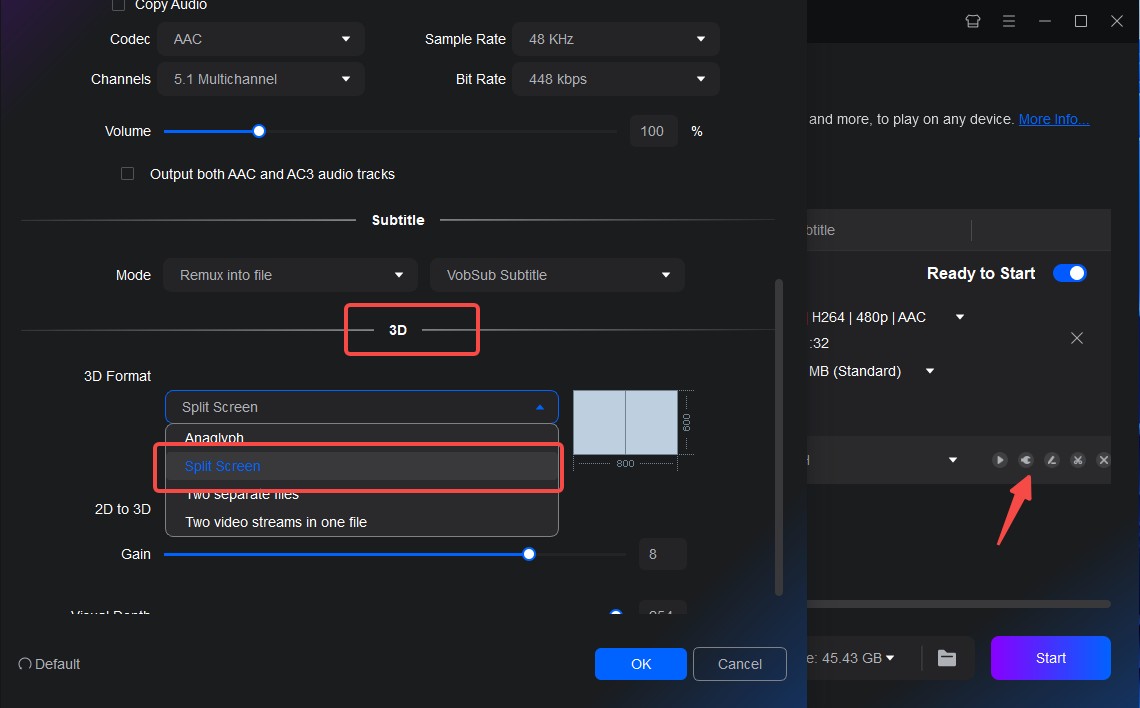This screenshot has width=1140, height=708.
Task: Click the main window horizontal scrollbar
Action: [x=958, y=604]
